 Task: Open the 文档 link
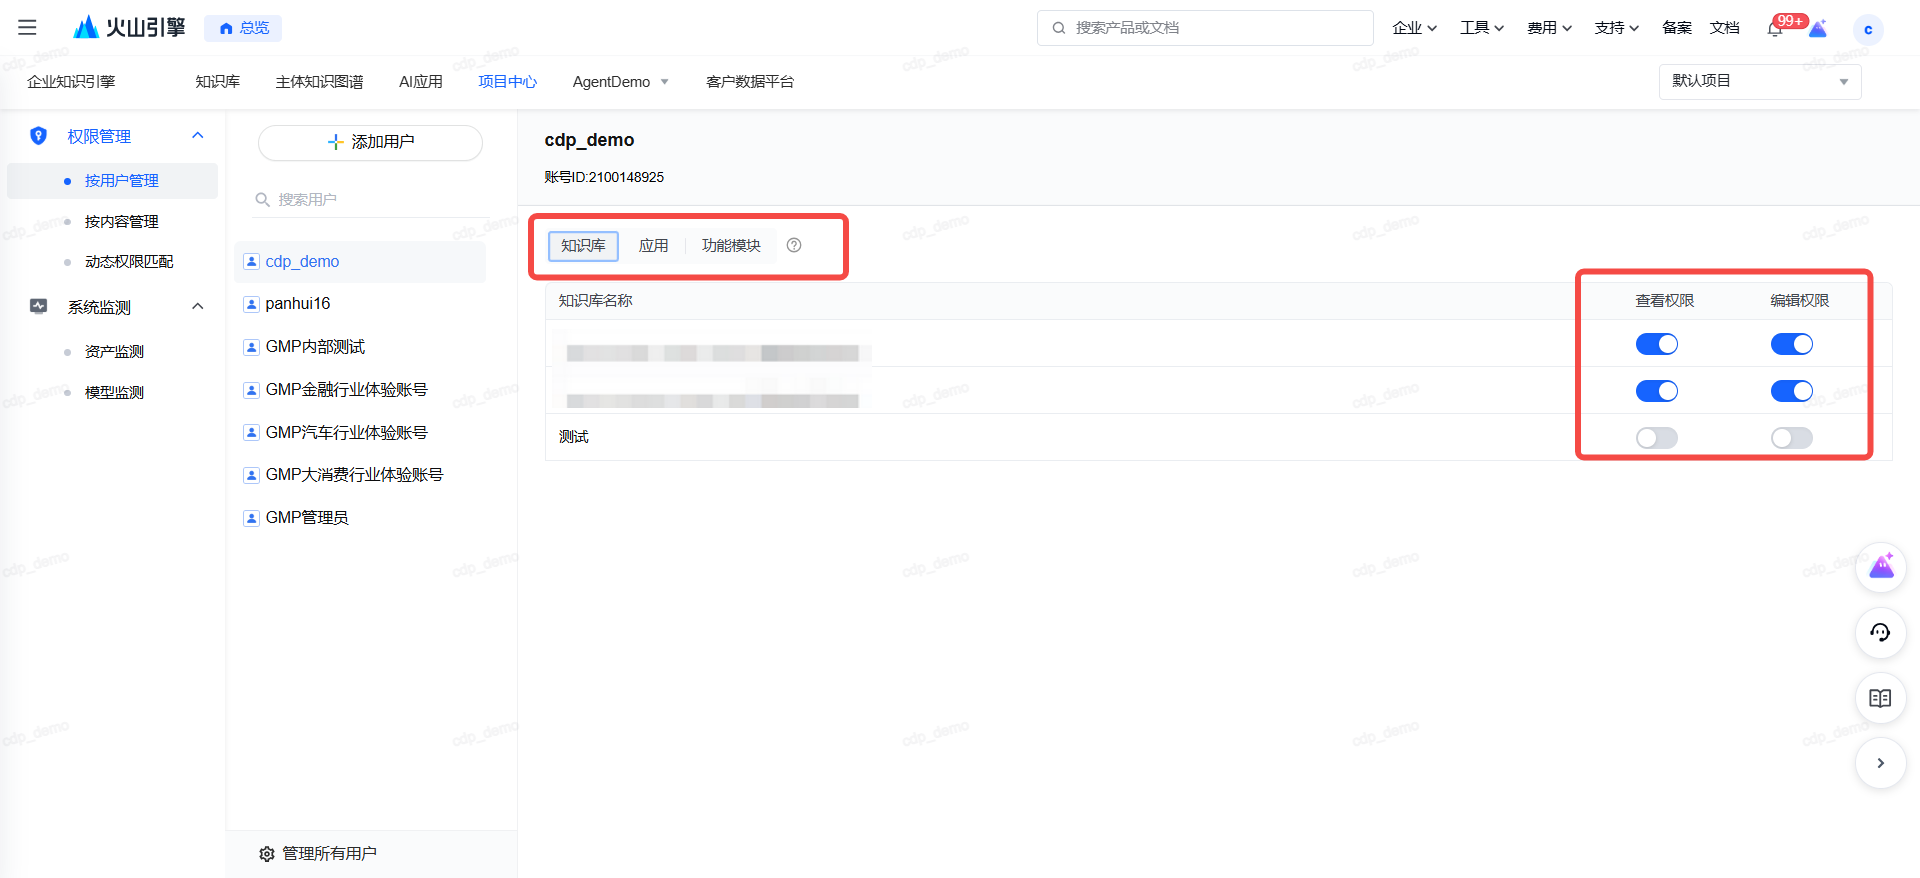point(1725,28)
